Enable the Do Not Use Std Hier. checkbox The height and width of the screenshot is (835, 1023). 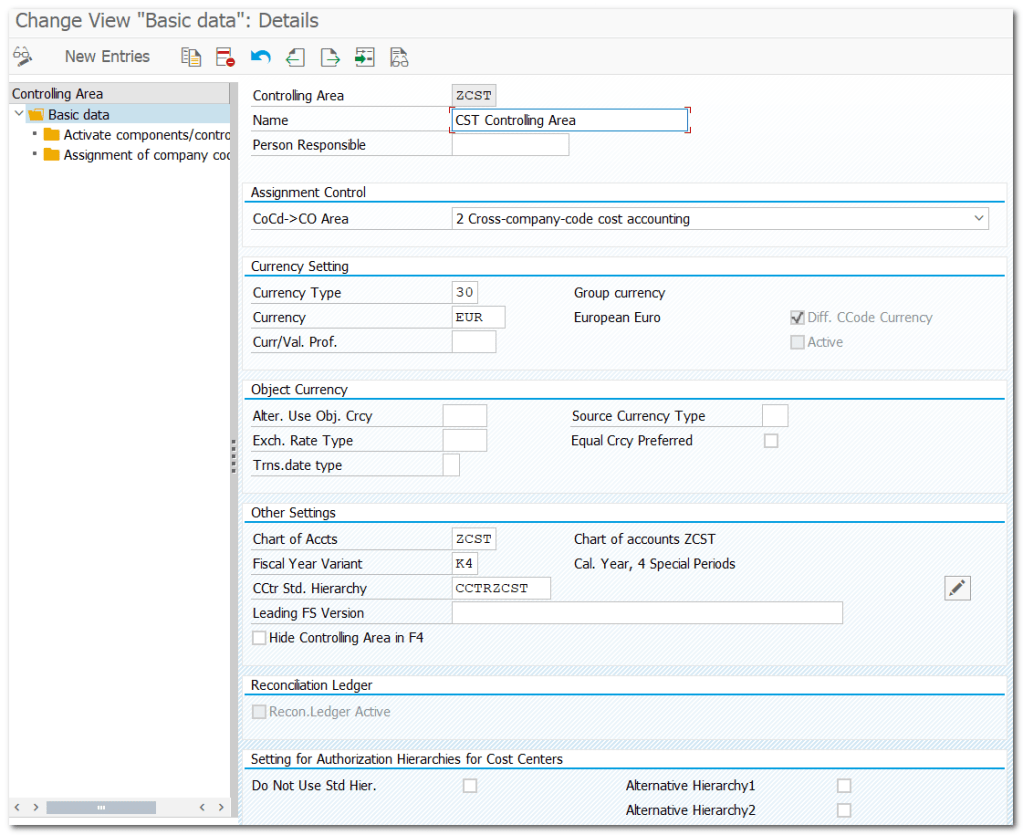click(470, 786)
